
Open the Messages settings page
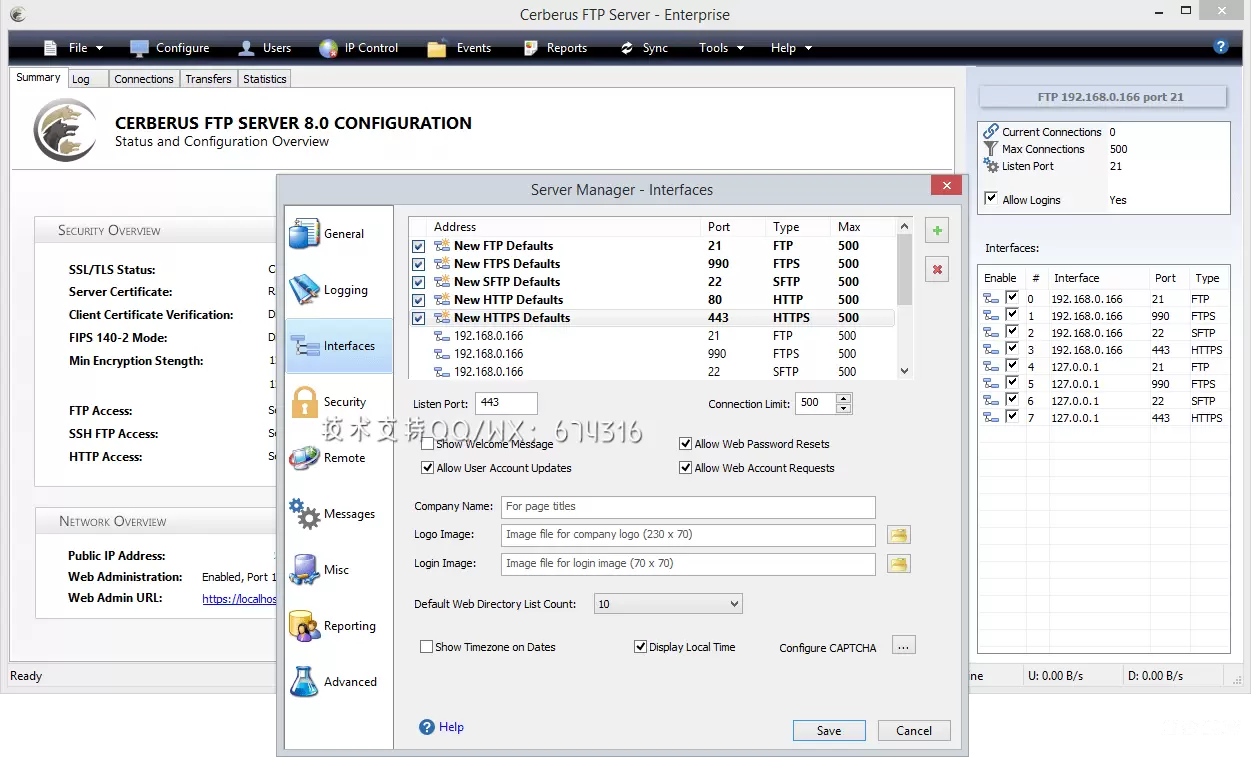click(x=339, y=514)
